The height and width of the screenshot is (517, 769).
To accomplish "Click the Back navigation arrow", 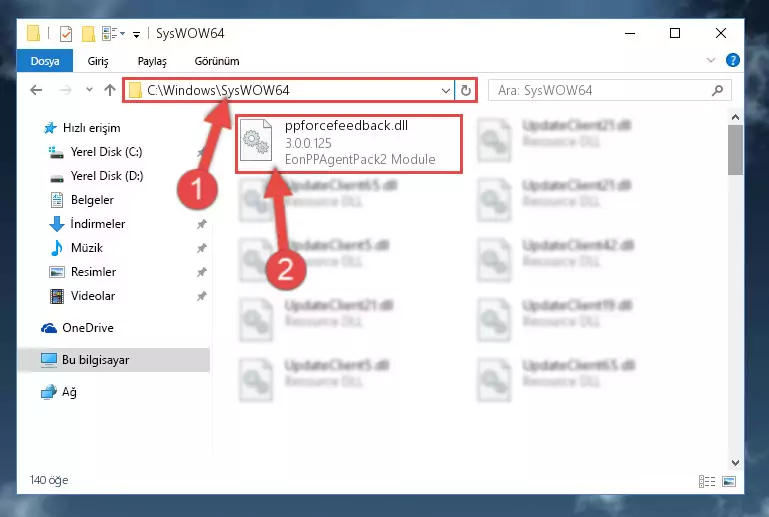I will pos(36,90).
